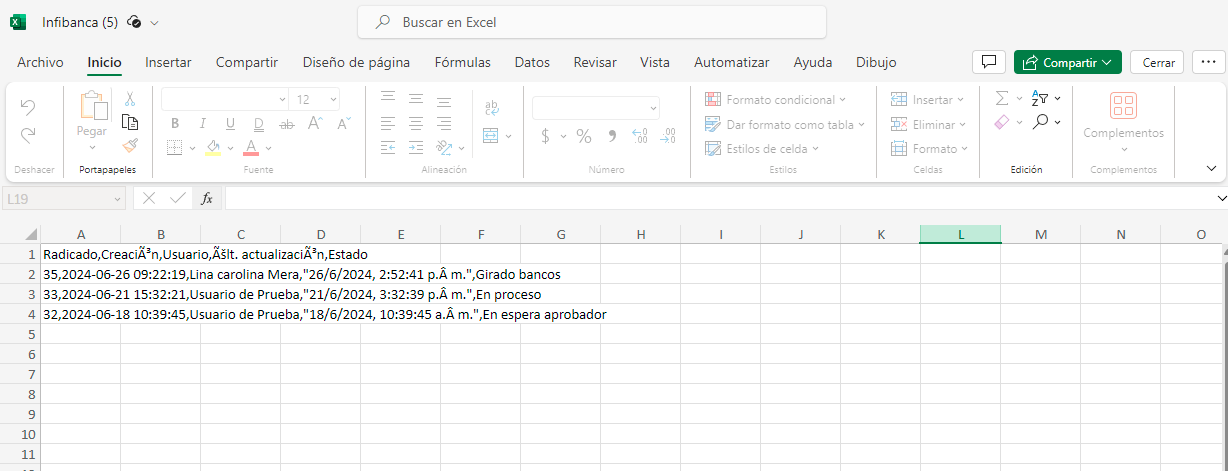
Task: Open Dar formato como tabla menu
Action: (785, 124)
